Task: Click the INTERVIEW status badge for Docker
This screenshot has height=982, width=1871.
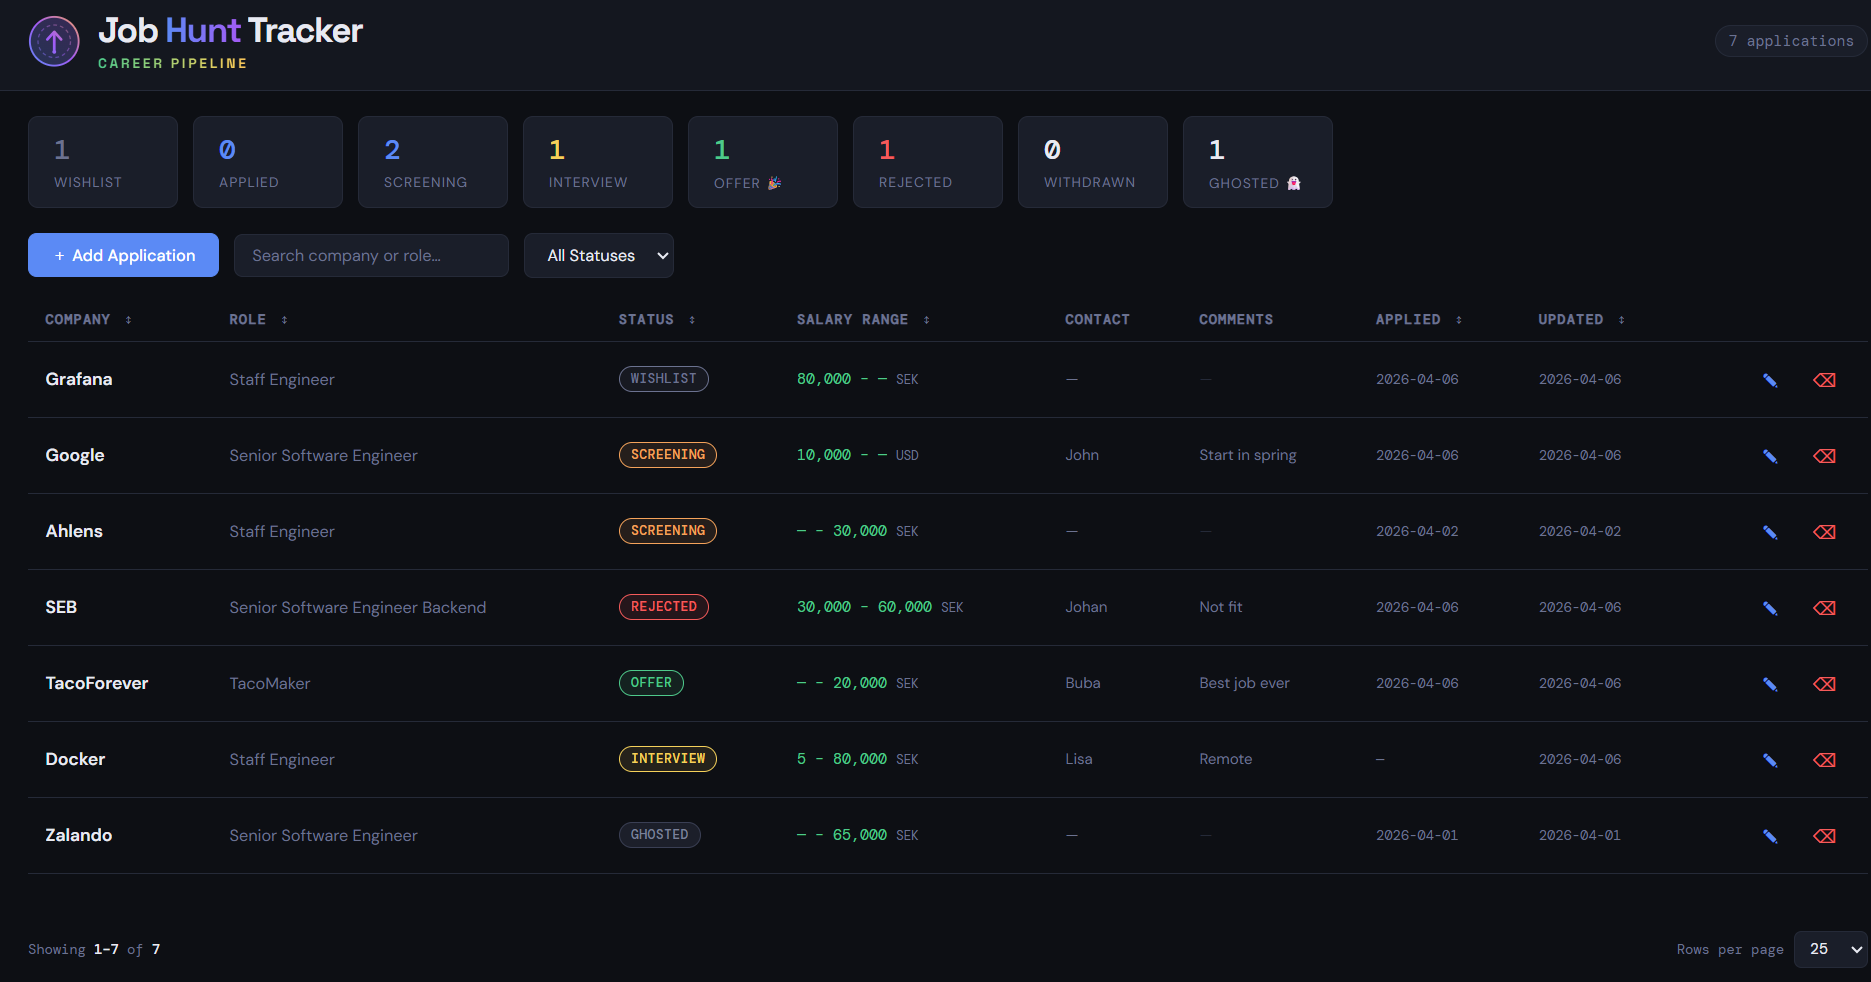Action: pyautogui.click(x=667, y=759)
